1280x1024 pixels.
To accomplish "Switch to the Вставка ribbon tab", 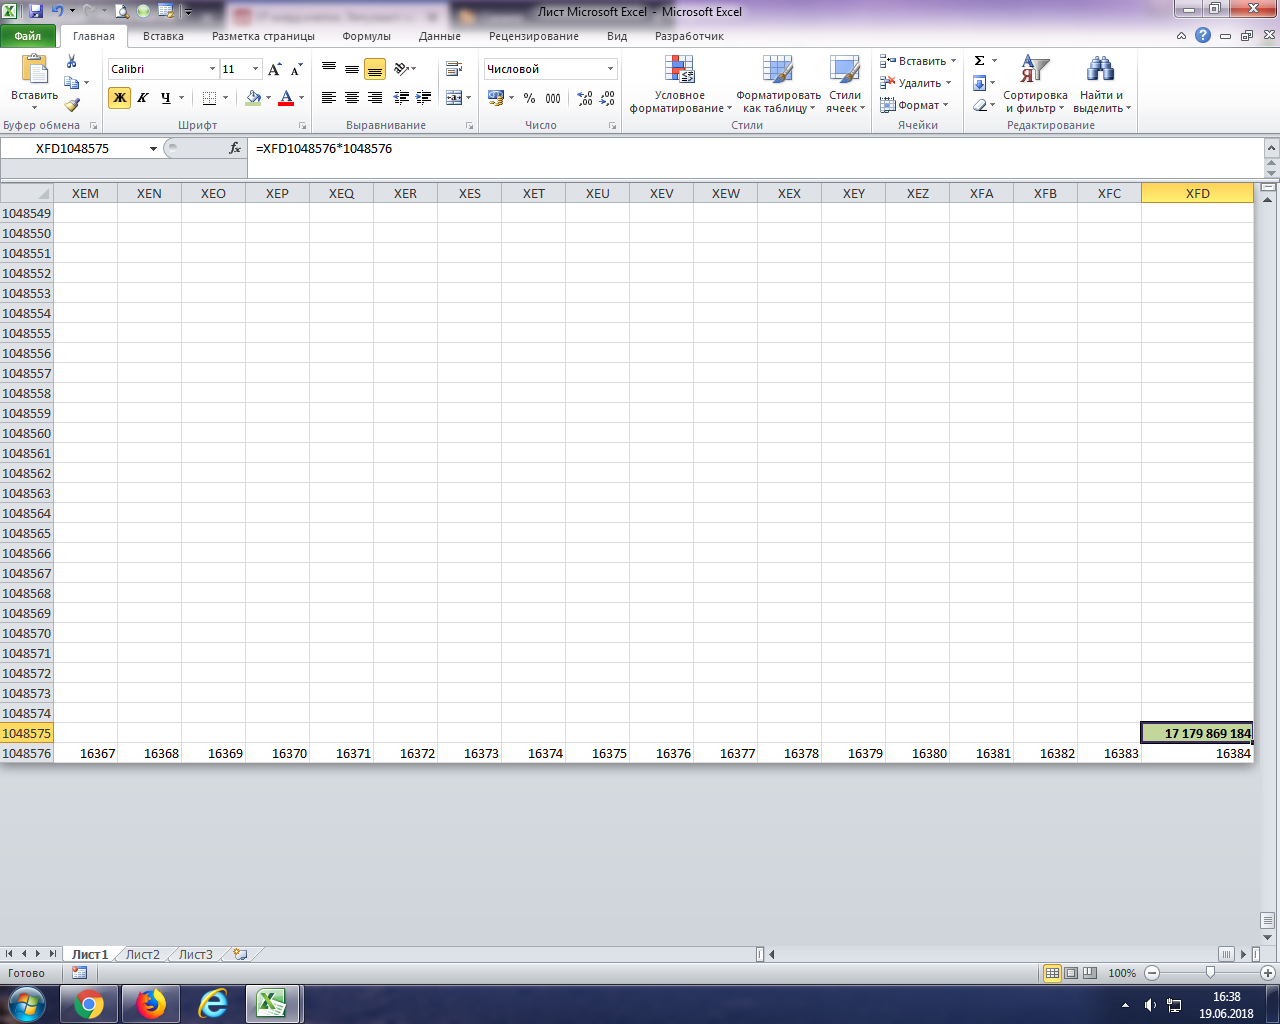I will (x=163, y=36).
